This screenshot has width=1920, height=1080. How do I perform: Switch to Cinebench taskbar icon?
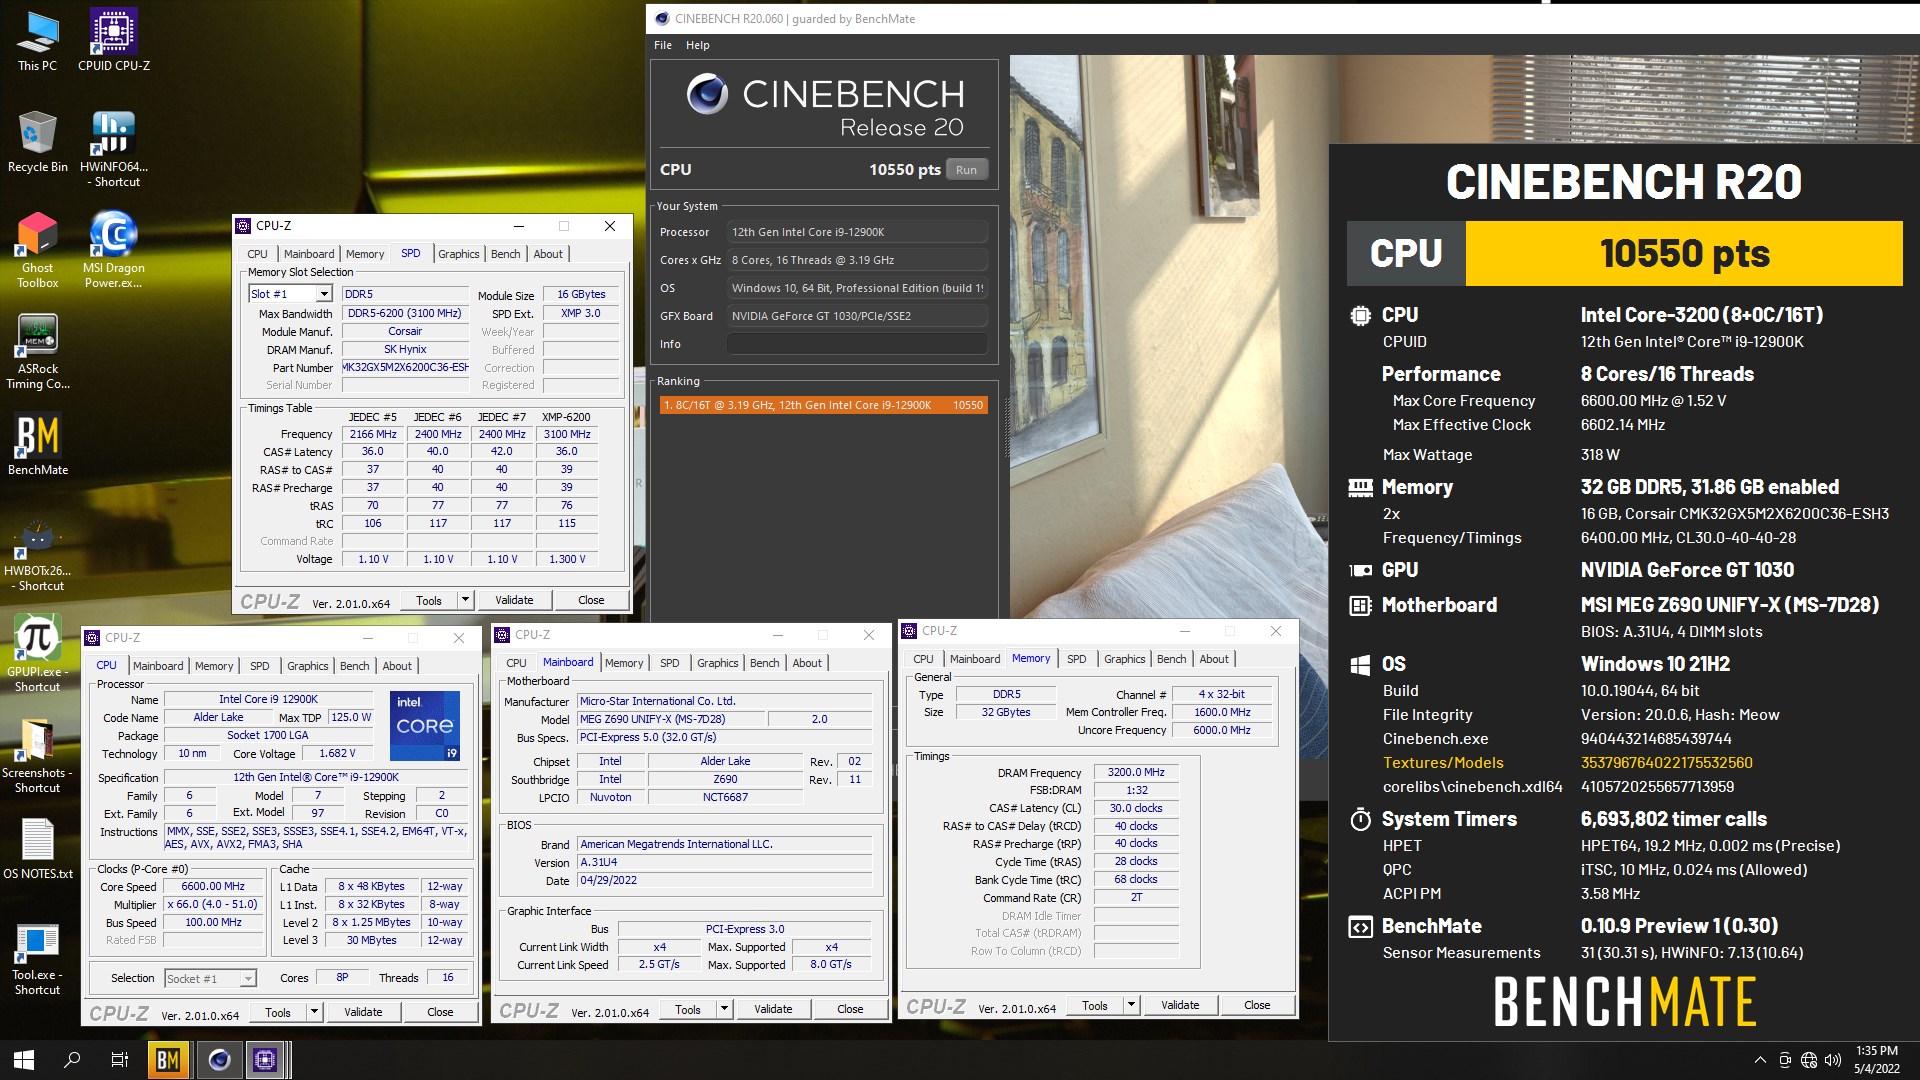[x=219, y=1060]
